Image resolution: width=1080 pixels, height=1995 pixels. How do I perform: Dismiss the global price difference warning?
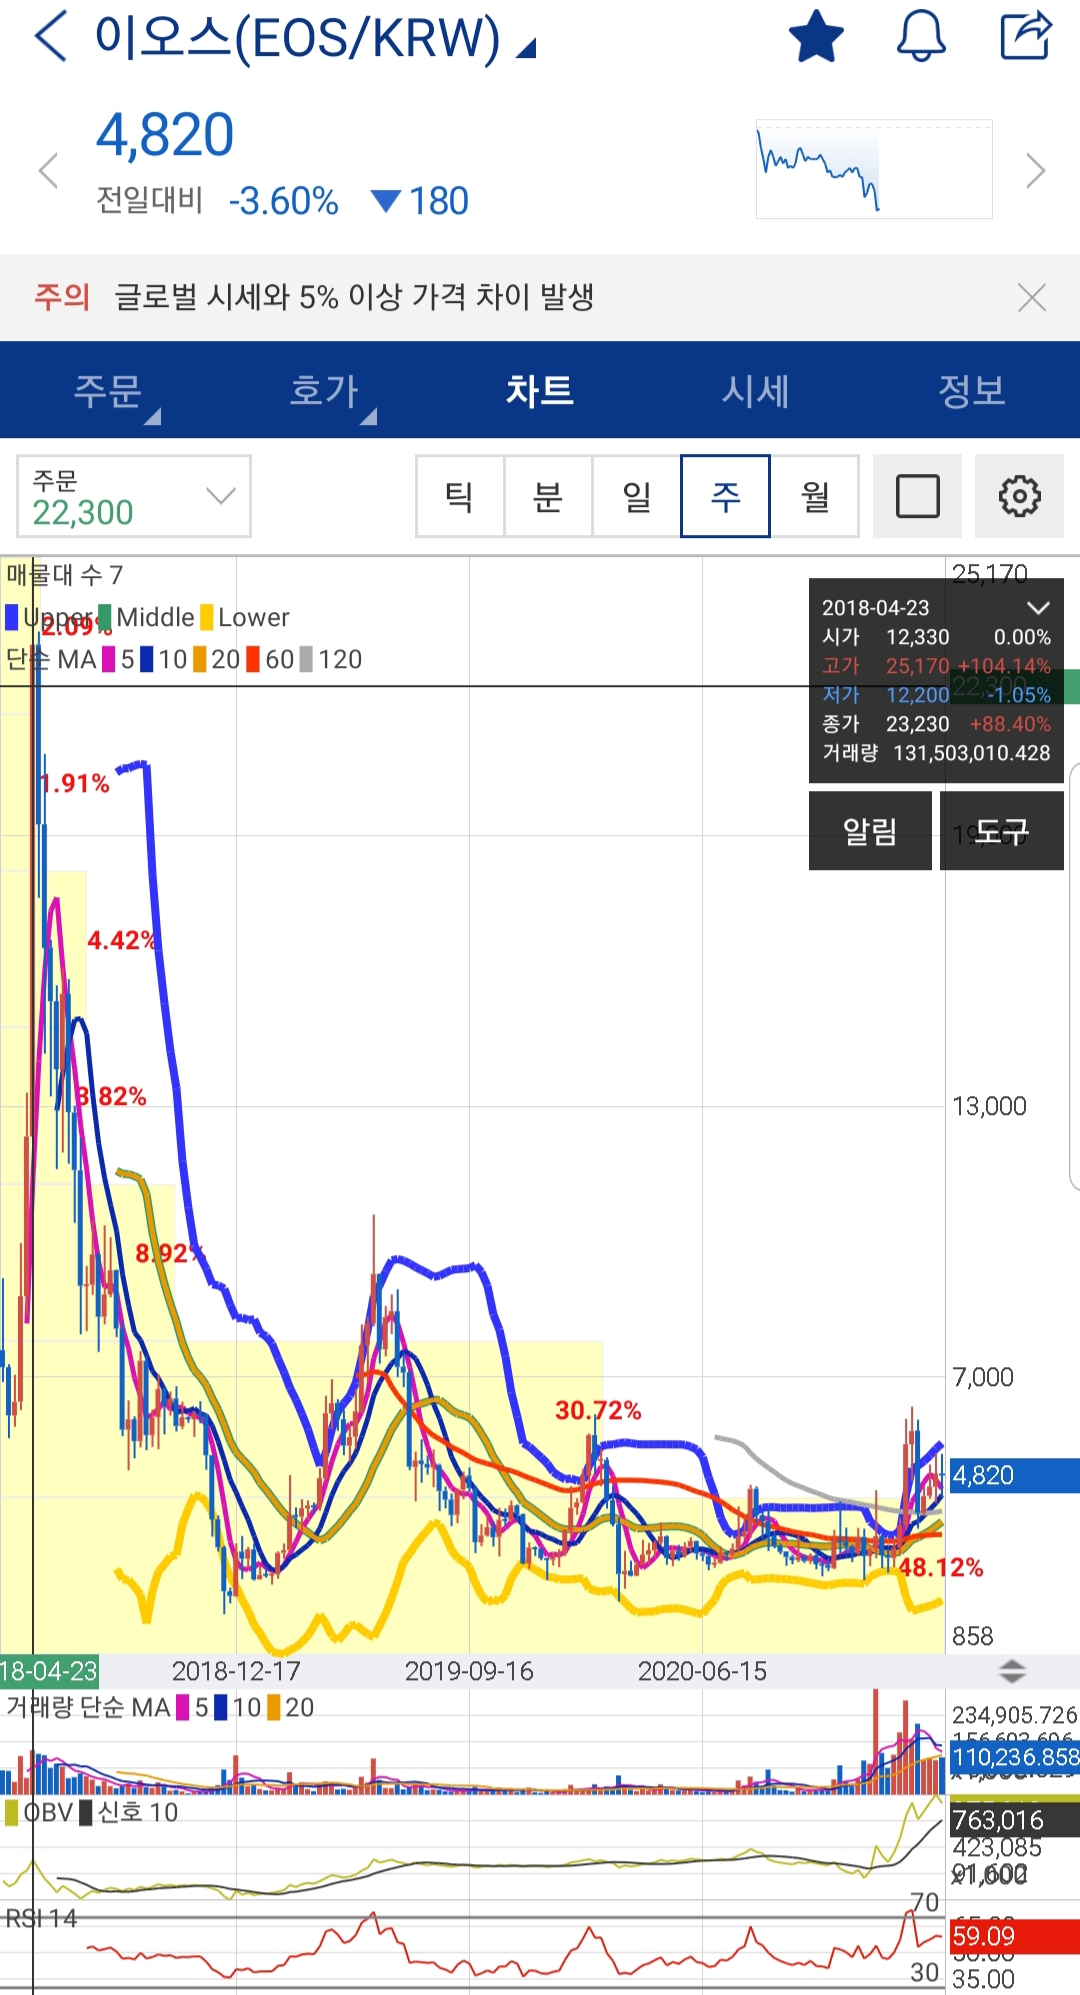tap(1031, 297)
